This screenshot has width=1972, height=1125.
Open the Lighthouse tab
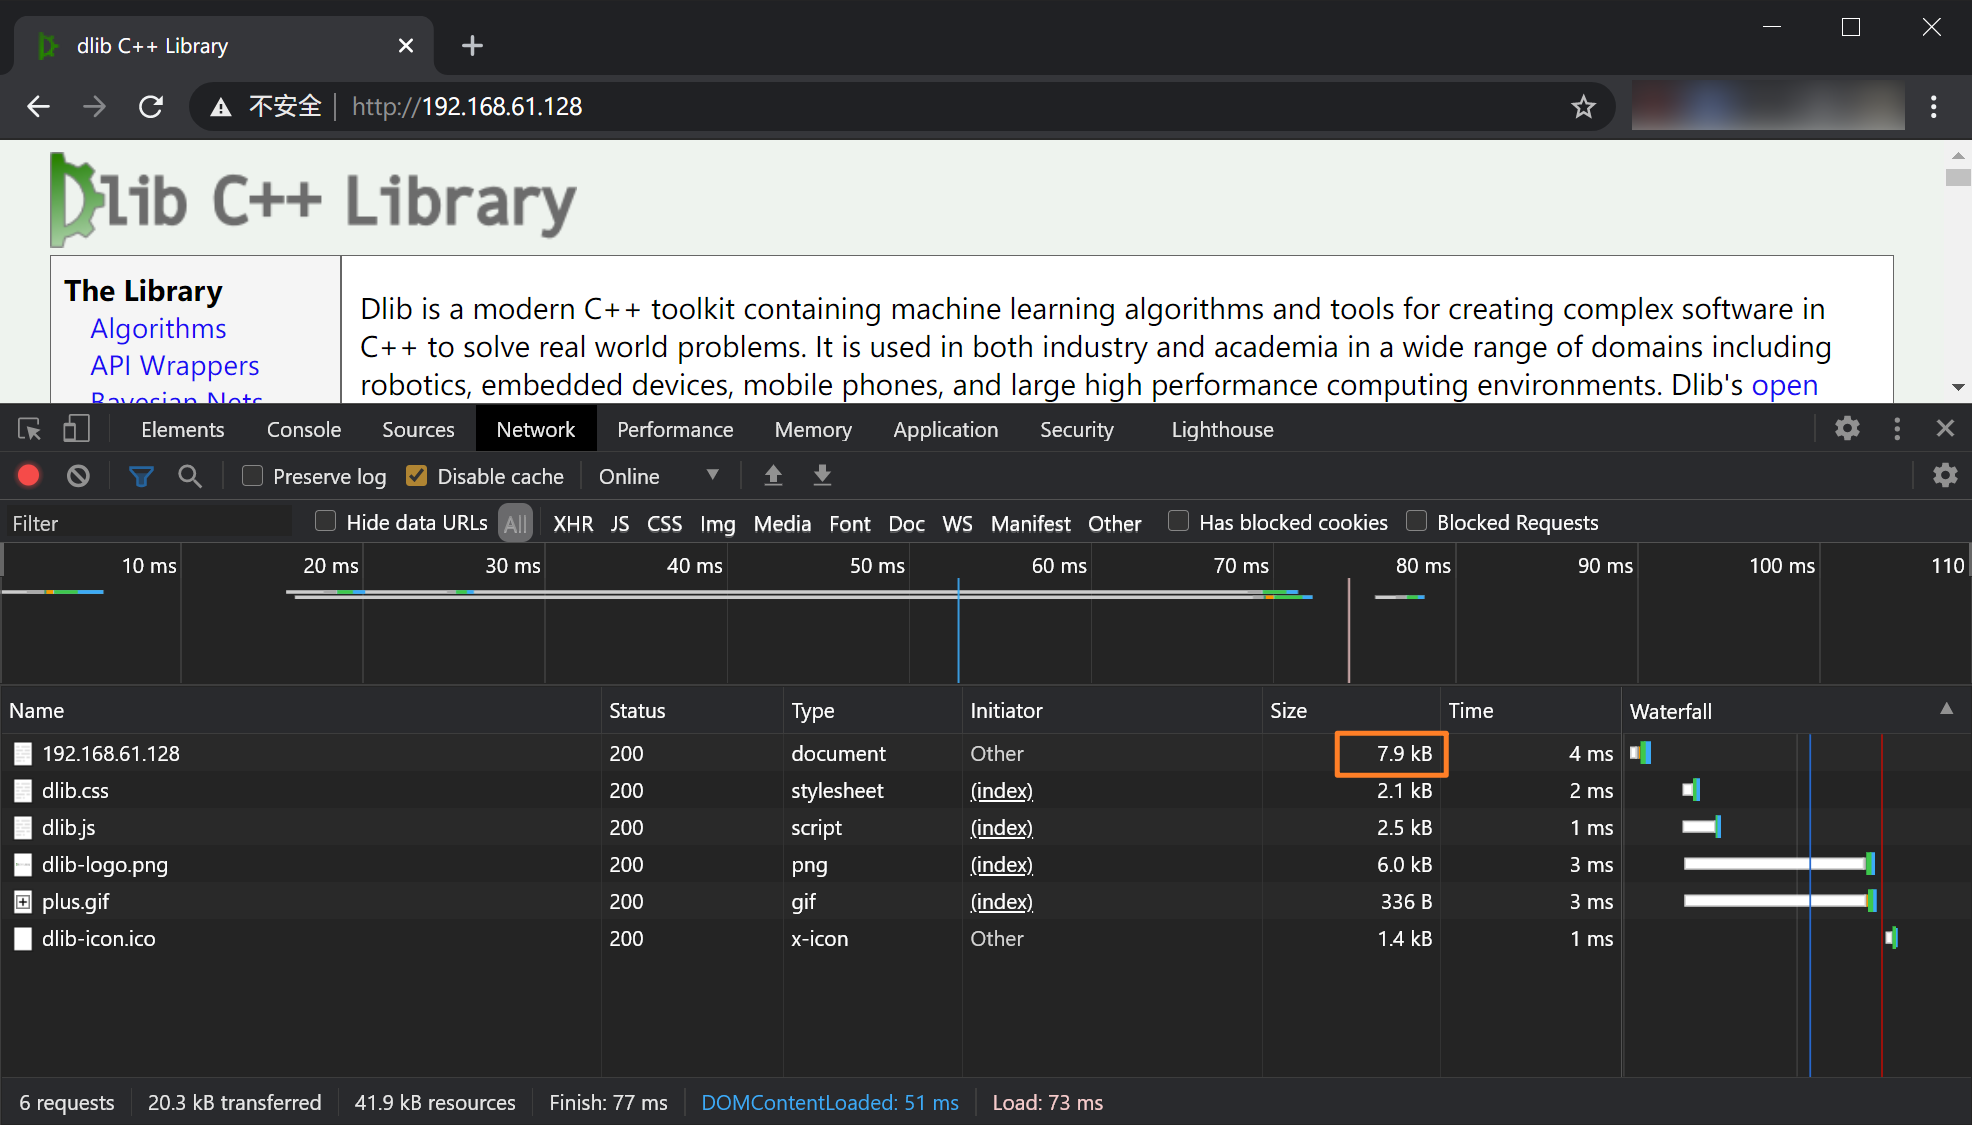tap(1222, 430)
